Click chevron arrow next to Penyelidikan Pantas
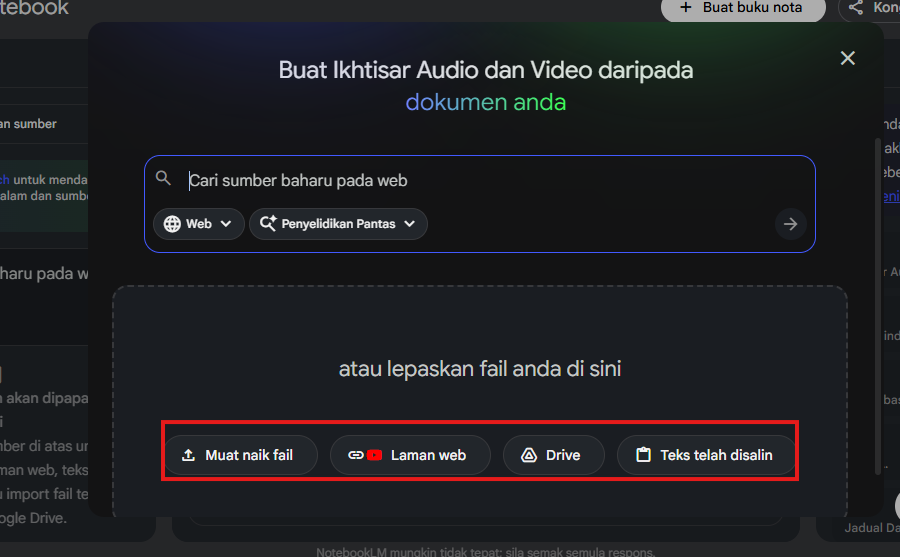This screenshot has height=557, width=900. coord(410,224)
